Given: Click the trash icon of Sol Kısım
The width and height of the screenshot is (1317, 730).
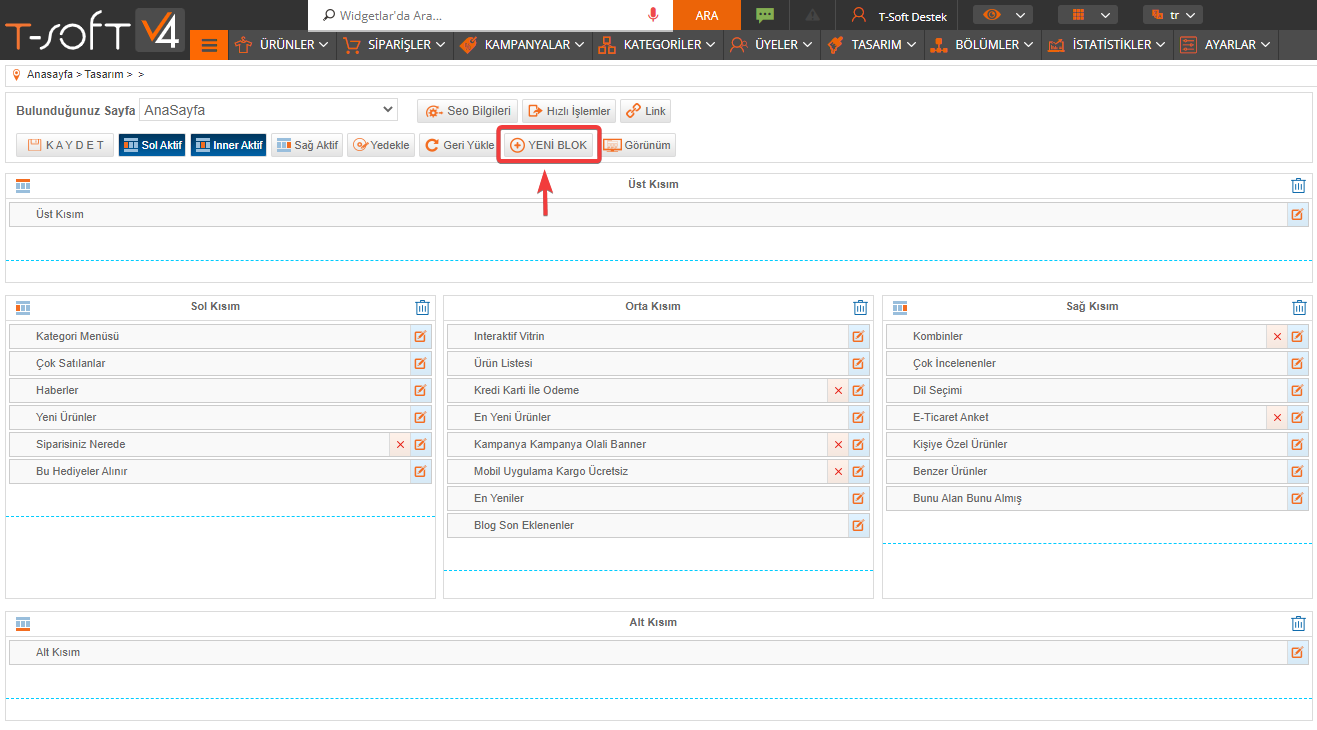Looking at the screenshot, I should pyautogui.click(x=422, y=307).
